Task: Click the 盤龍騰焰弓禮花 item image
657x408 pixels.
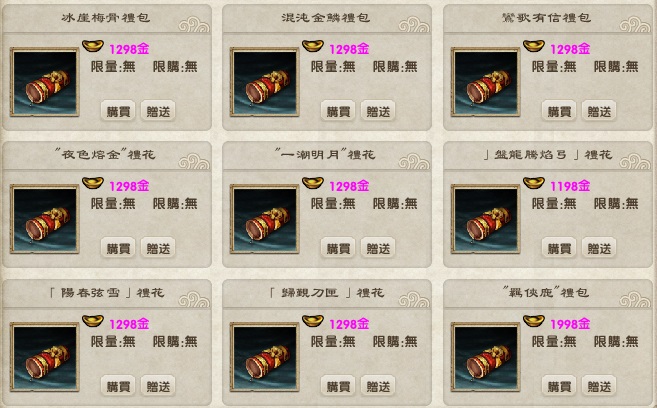Action: 486,219
